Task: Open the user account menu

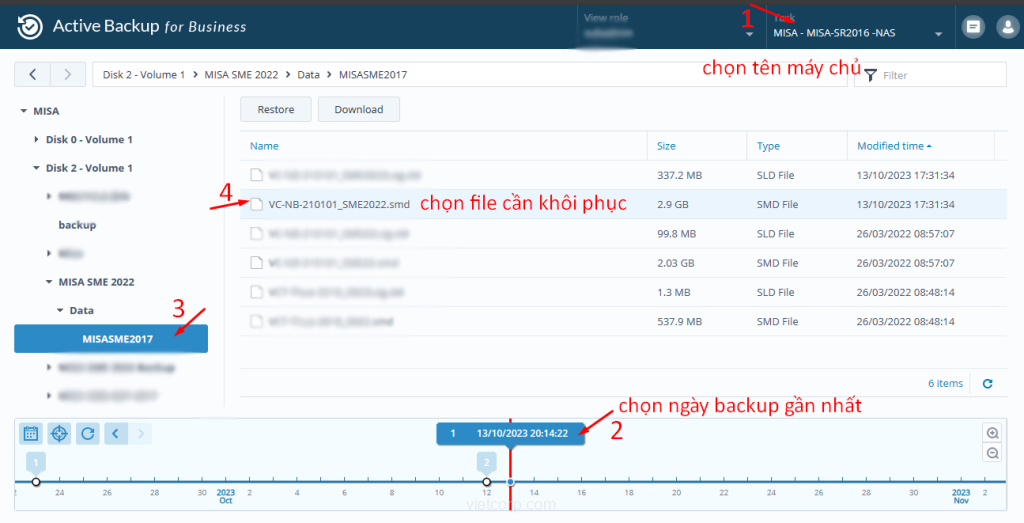Action: tap(1006, 27)
